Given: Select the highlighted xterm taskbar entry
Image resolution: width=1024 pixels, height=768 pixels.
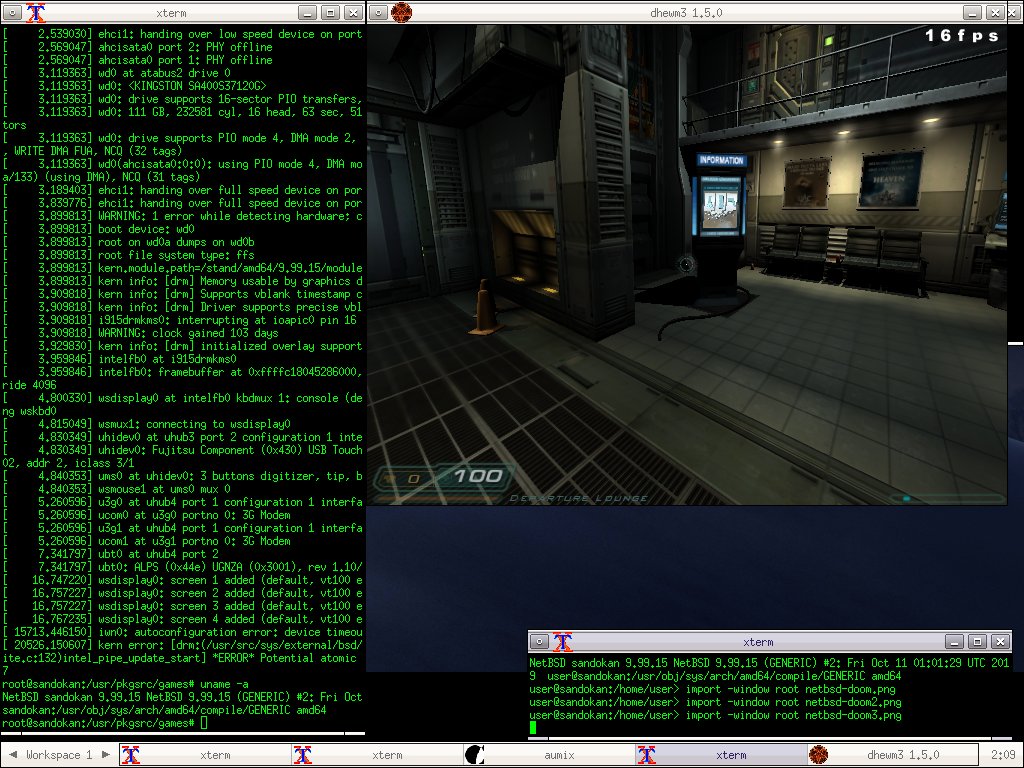Looking at the screenshot, I should point(721,755).
